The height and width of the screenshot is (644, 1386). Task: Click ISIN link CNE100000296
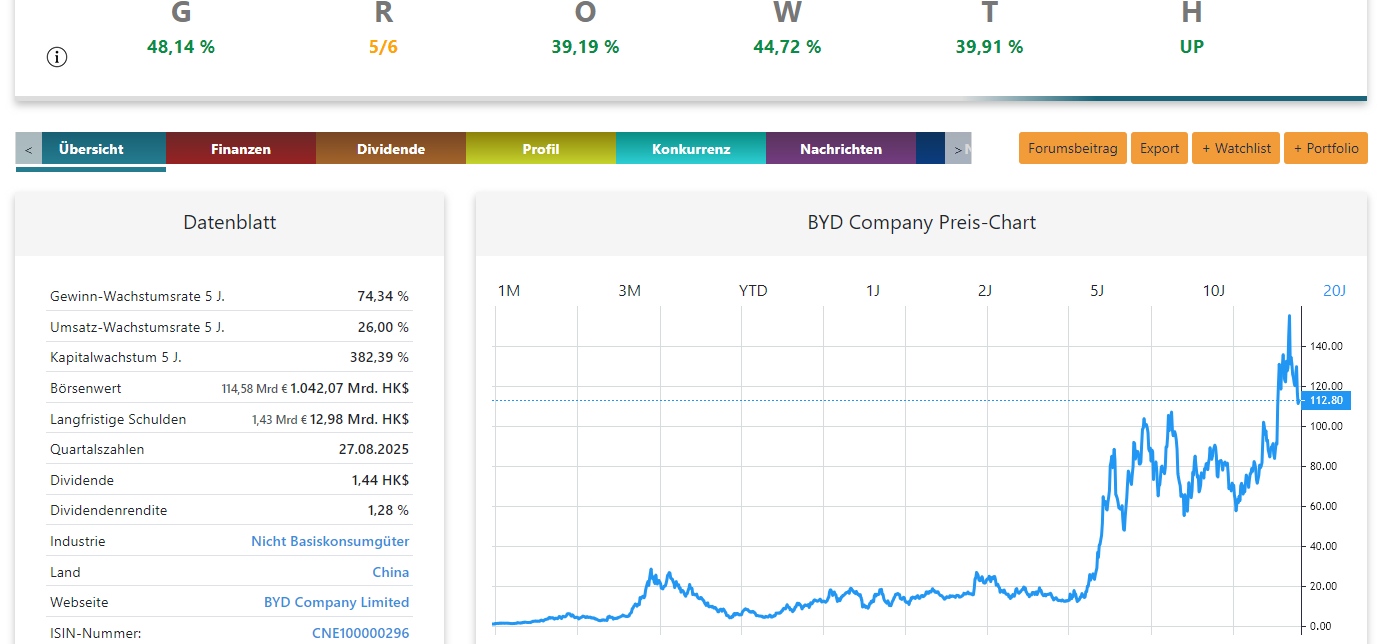[360, 633]
